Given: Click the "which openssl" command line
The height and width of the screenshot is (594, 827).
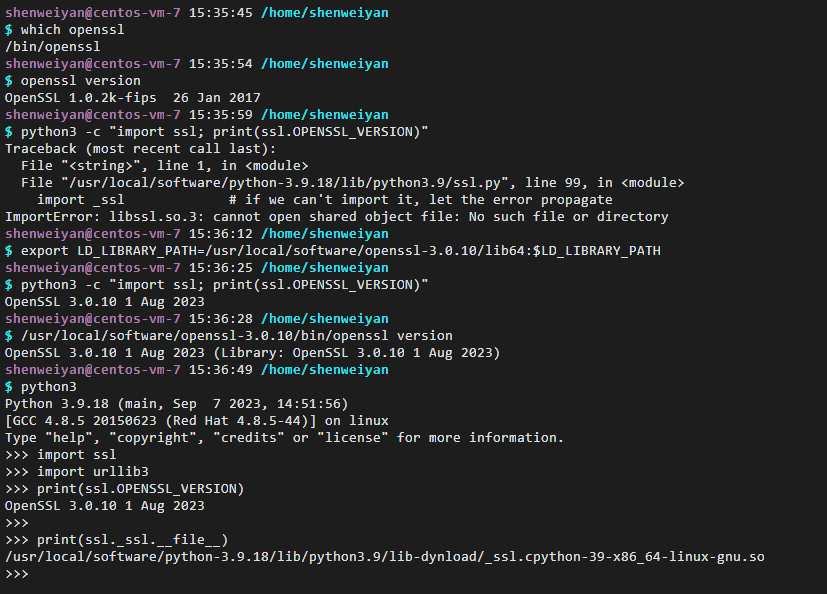Looking at the screenshot, I should point(65,30).
